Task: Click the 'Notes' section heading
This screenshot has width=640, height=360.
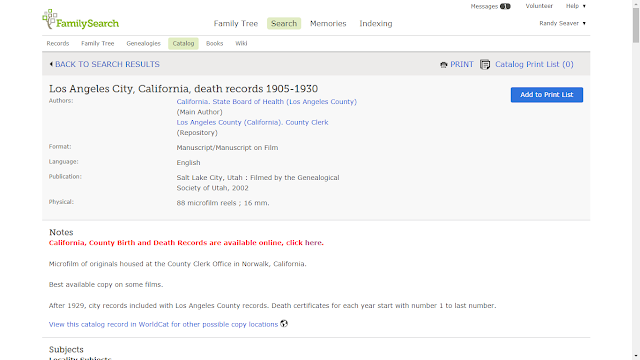Action: point(61,232)
